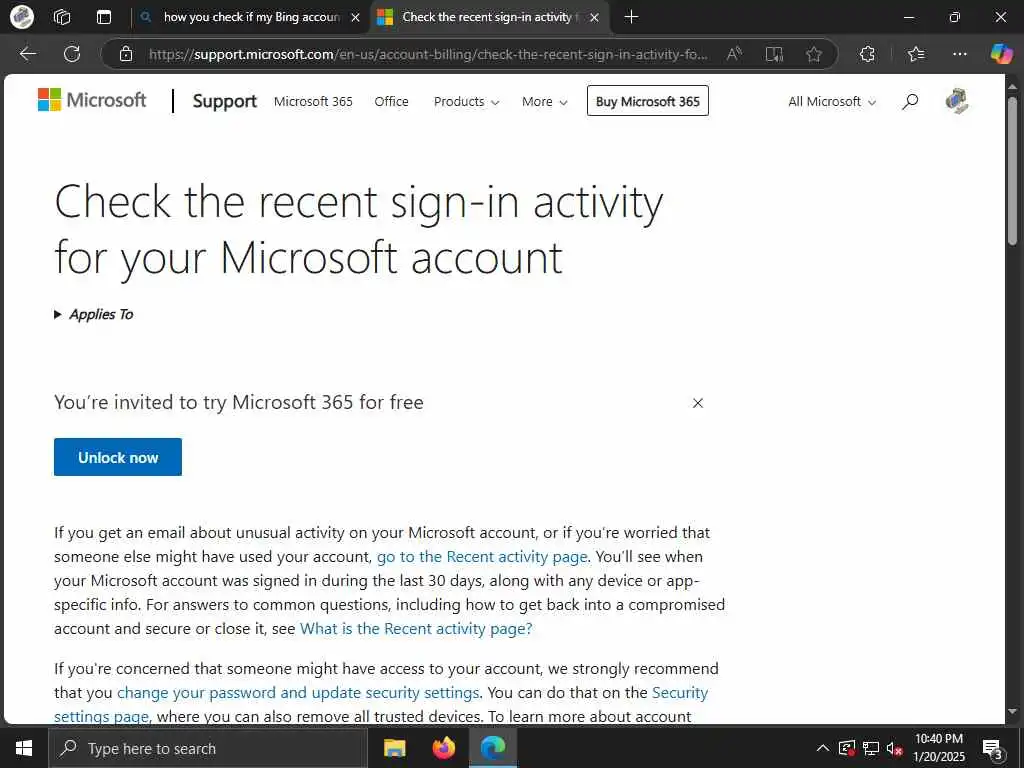Open the notification center icon
The height and width of the screenshot is (768, 1024).
click(x=993, y=748)
